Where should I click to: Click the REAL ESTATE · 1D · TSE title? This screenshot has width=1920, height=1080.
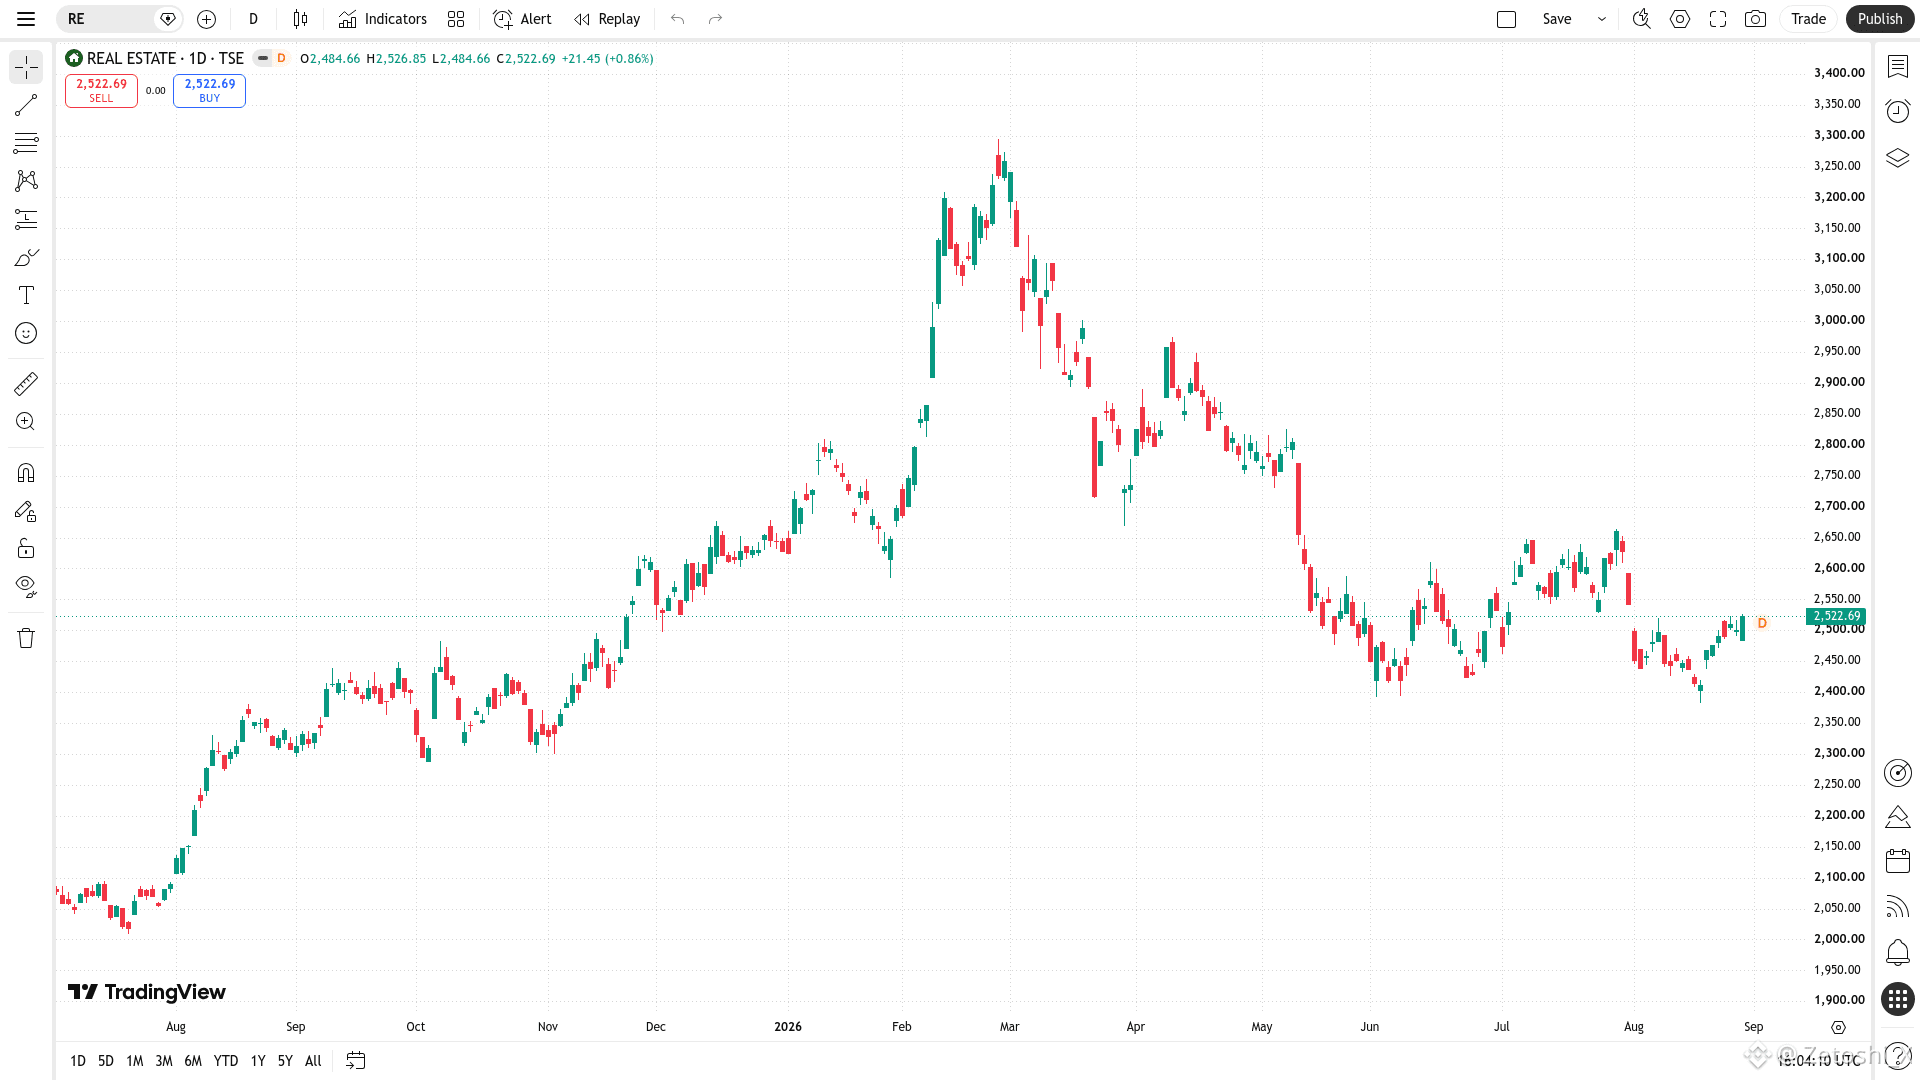[165, 58]
